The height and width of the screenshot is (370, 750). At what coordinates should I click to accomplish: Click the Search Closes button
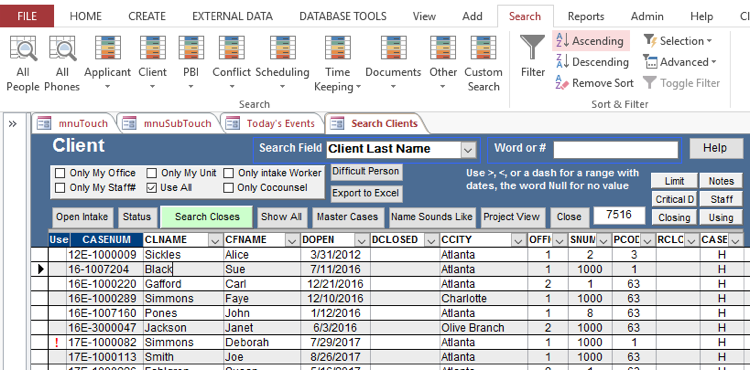(x=207, y=217)
